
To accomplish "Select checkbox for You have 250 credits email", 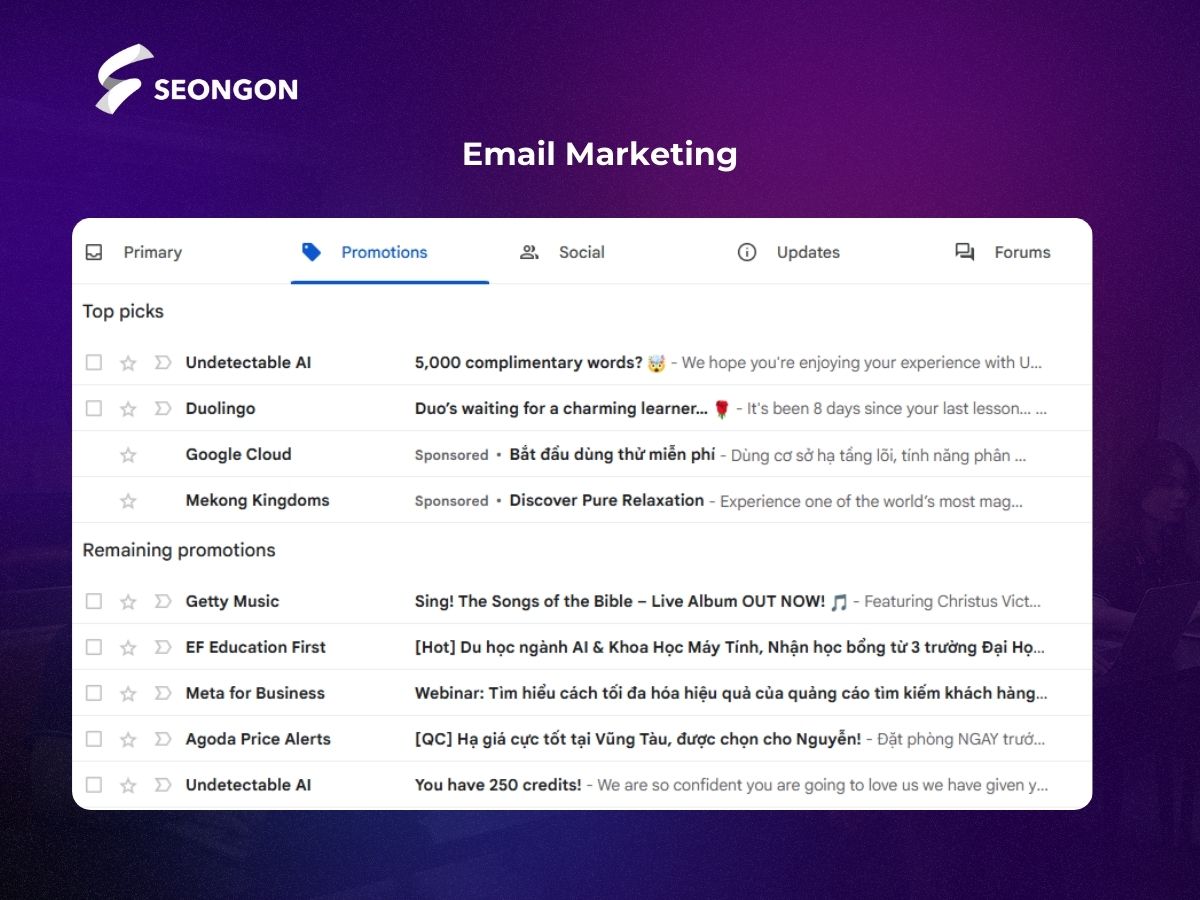I will pos(94,785).
